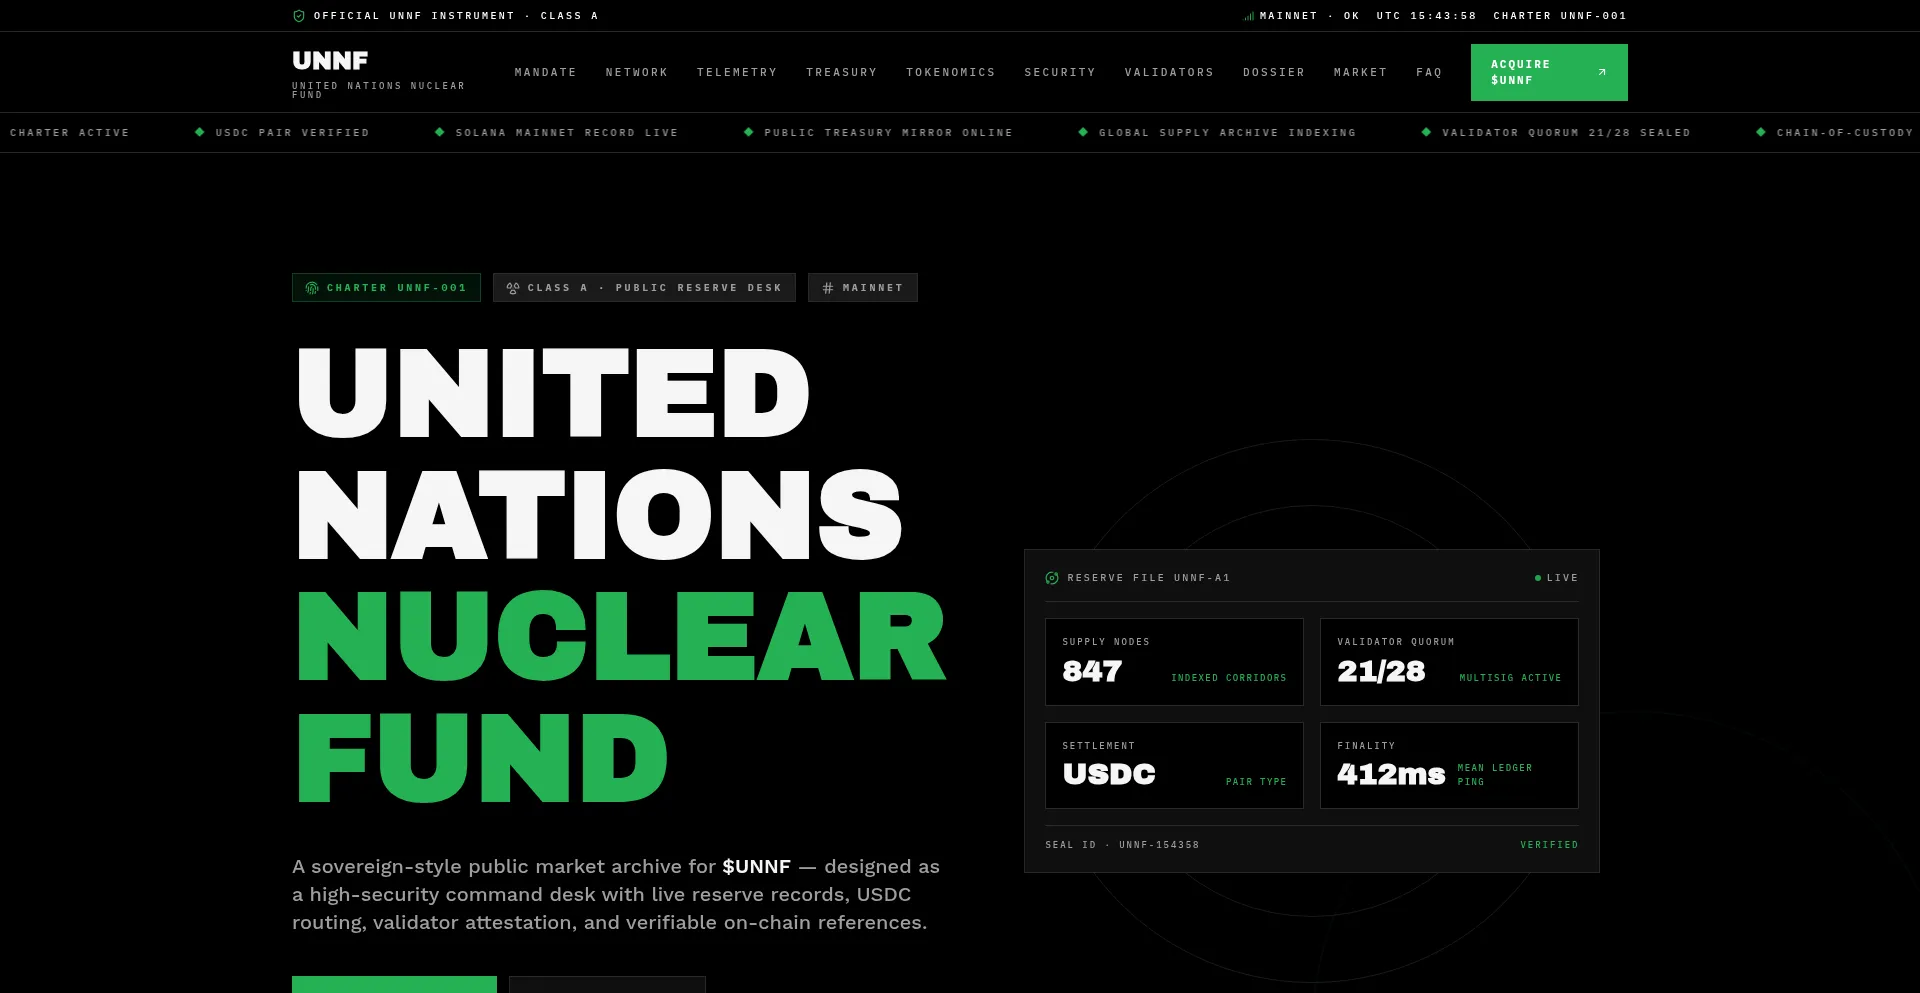
Task: Click the United Nations Nuclear Fund subtitle under logo
Action: (378, 90)
